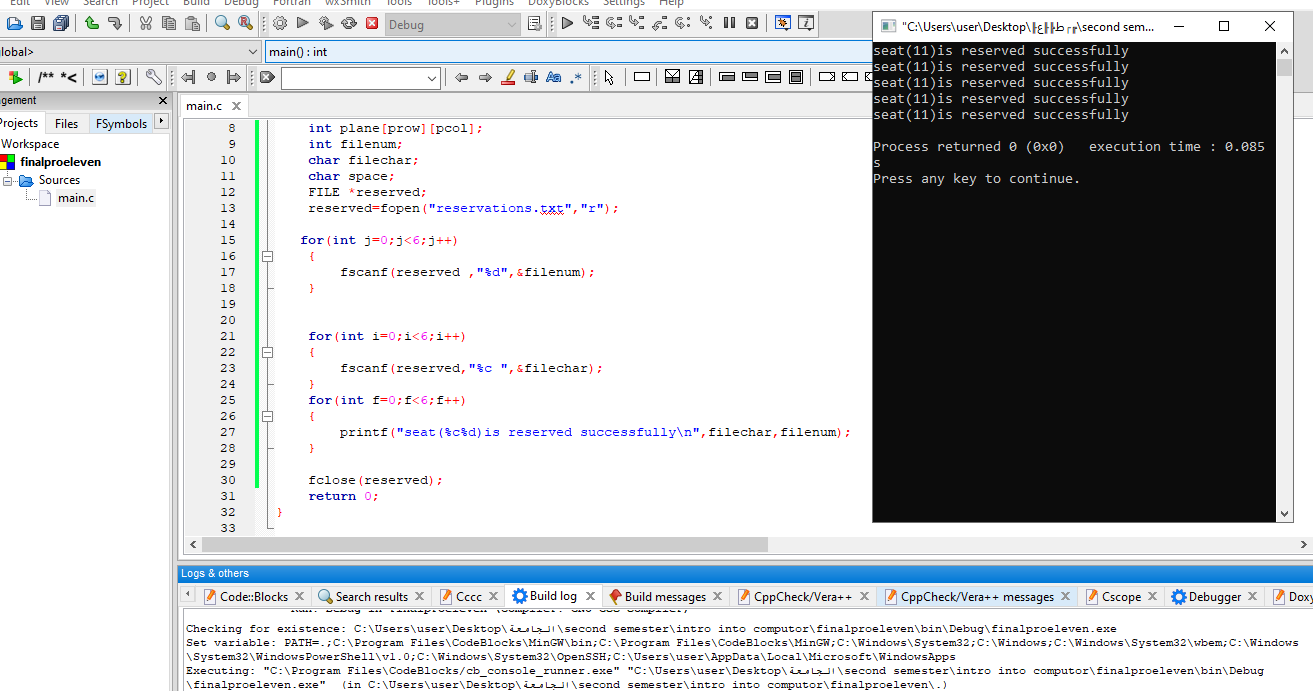
Task: Click the Paste clipboard icon
Action: click(x=191, y=23)
